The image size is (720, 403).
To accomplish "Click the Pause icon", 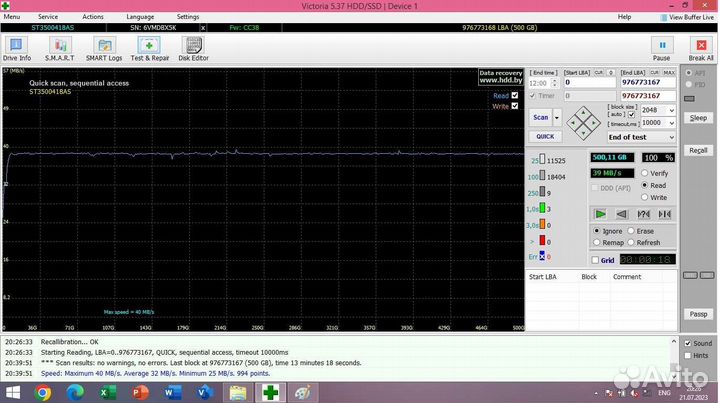I will click(662, 48).
